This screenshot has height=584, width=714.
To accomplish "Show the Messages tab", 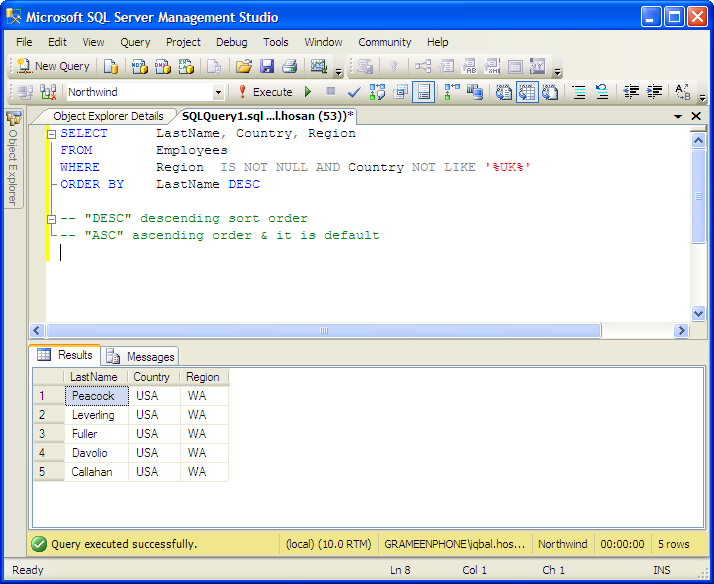I will [141, 357].
